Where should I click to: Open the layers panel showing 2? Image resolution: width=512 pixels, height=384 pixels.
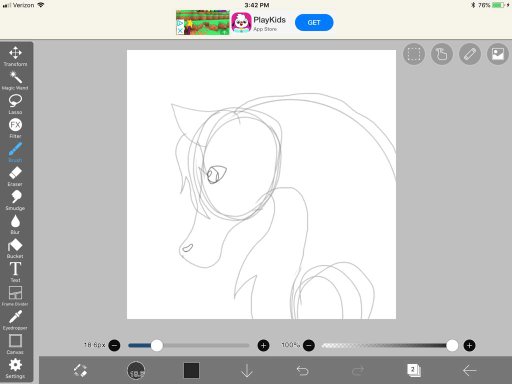click(x=414, y=370)
